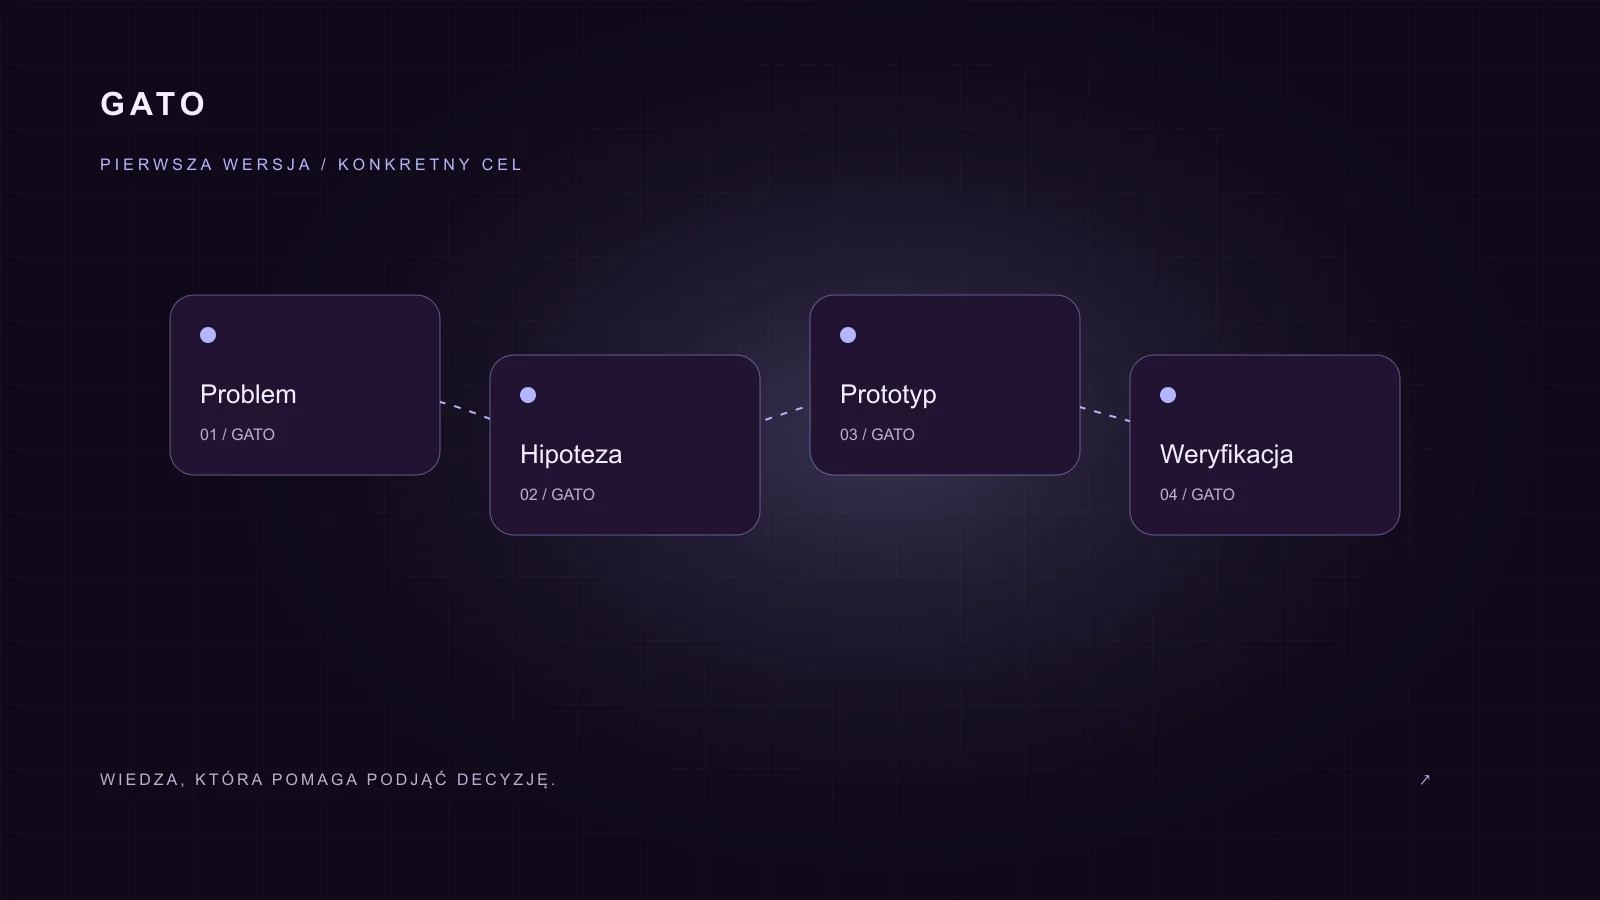Image resolution: width=1600 pixels, height=900 pixels.
Task: Click the subtitle 'PIERWSZA WERSJA / KONKRETNY CEL'
Action: click(311, 164)
